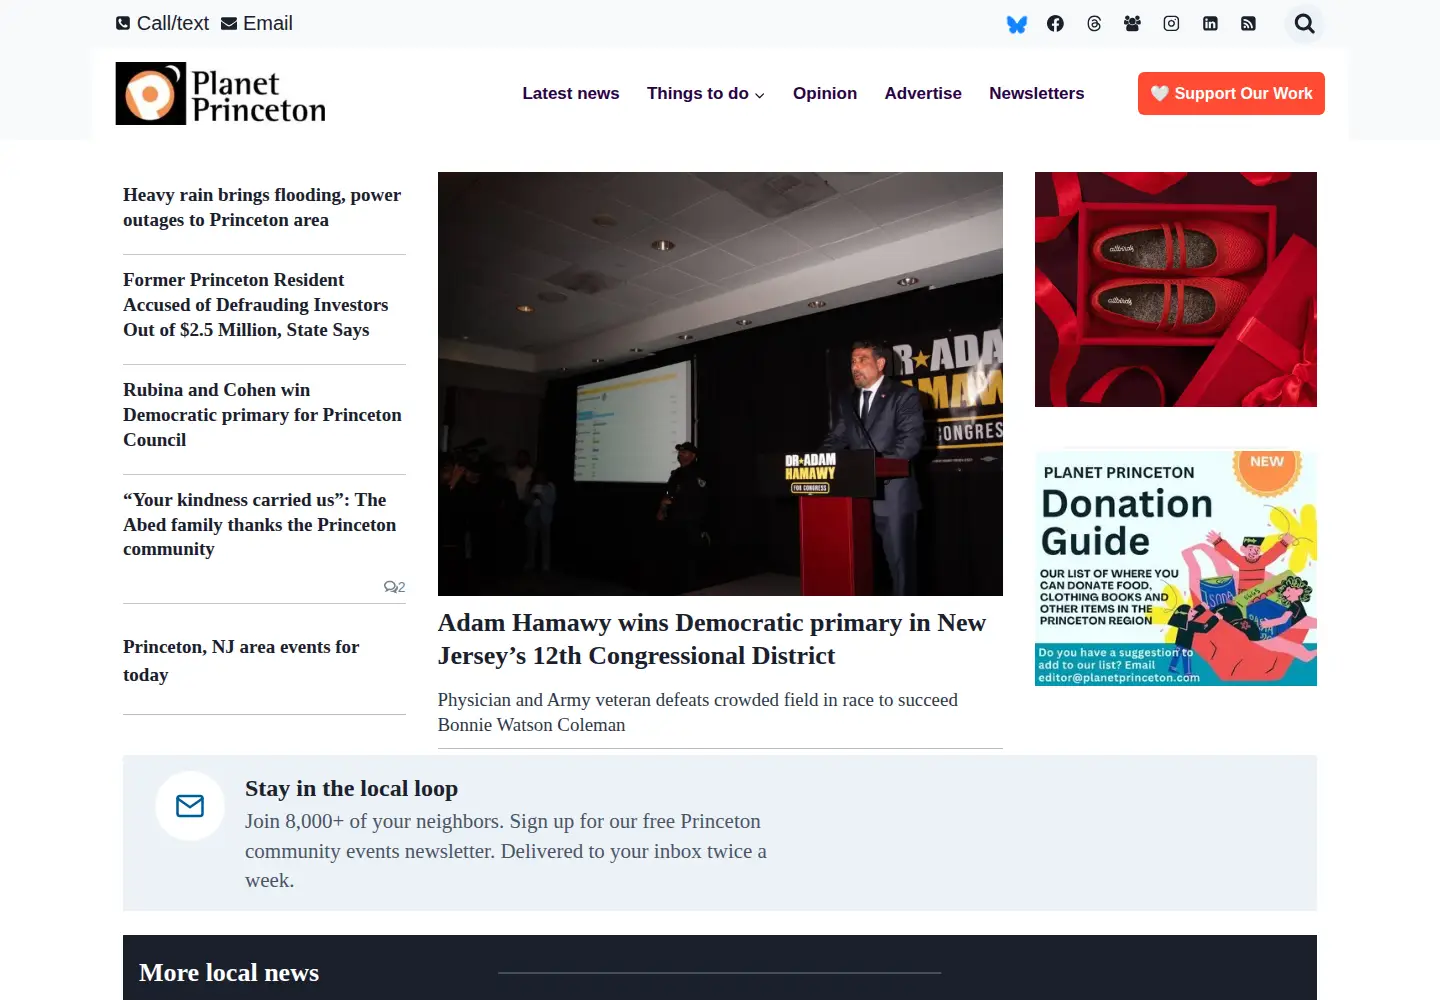
Task: Open the Instagram icon
Action: click(1171, 24)
